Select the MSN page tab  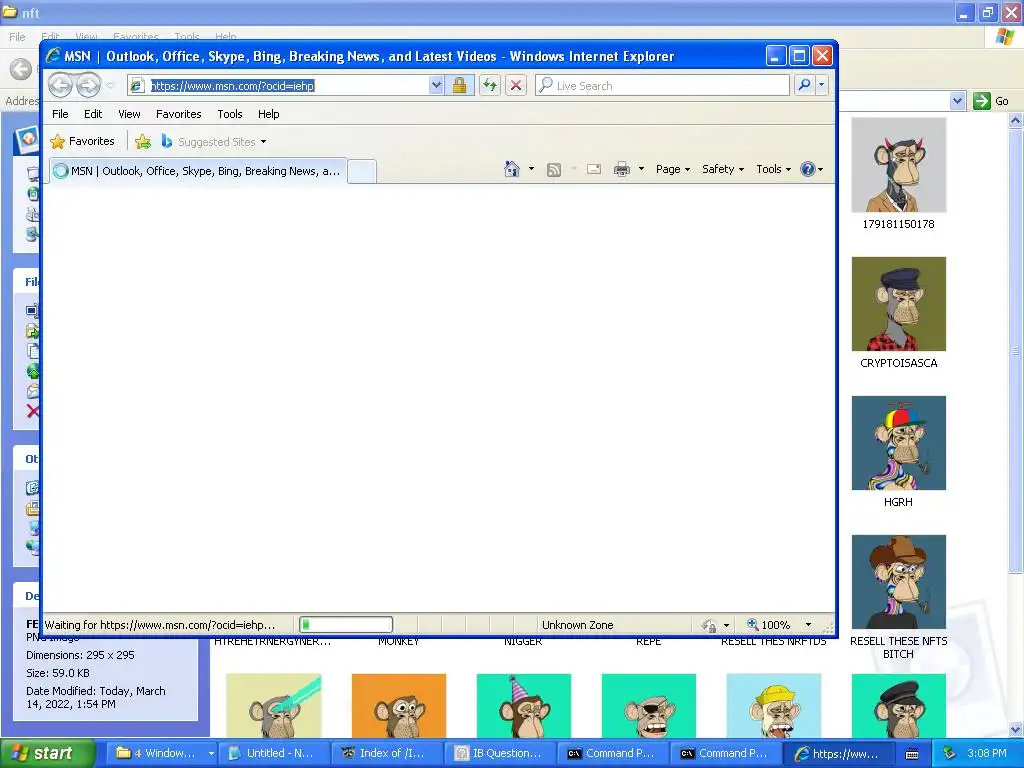198,171
